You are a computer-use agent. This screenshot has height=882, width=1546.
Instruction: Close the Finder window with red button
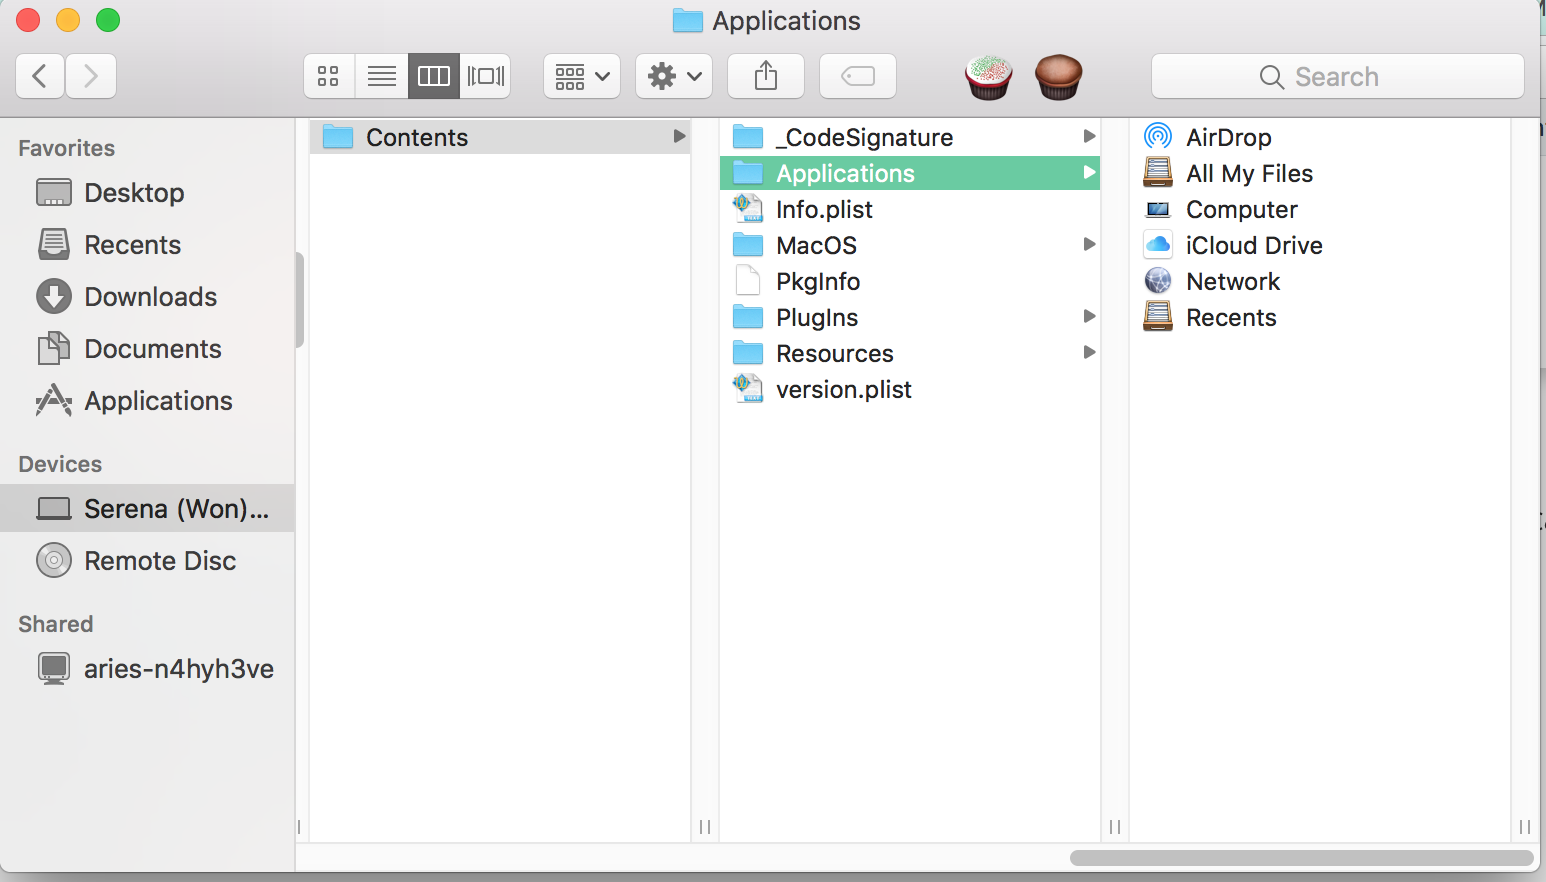click(28, 20)
